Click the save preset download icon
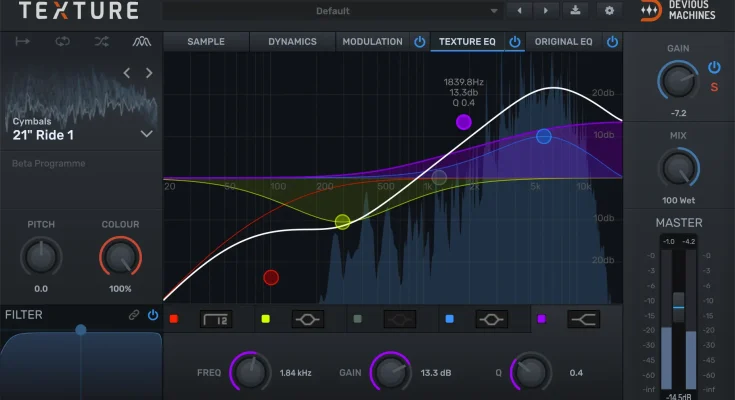The width and height of the screenshot is (735, 400). 575,11
